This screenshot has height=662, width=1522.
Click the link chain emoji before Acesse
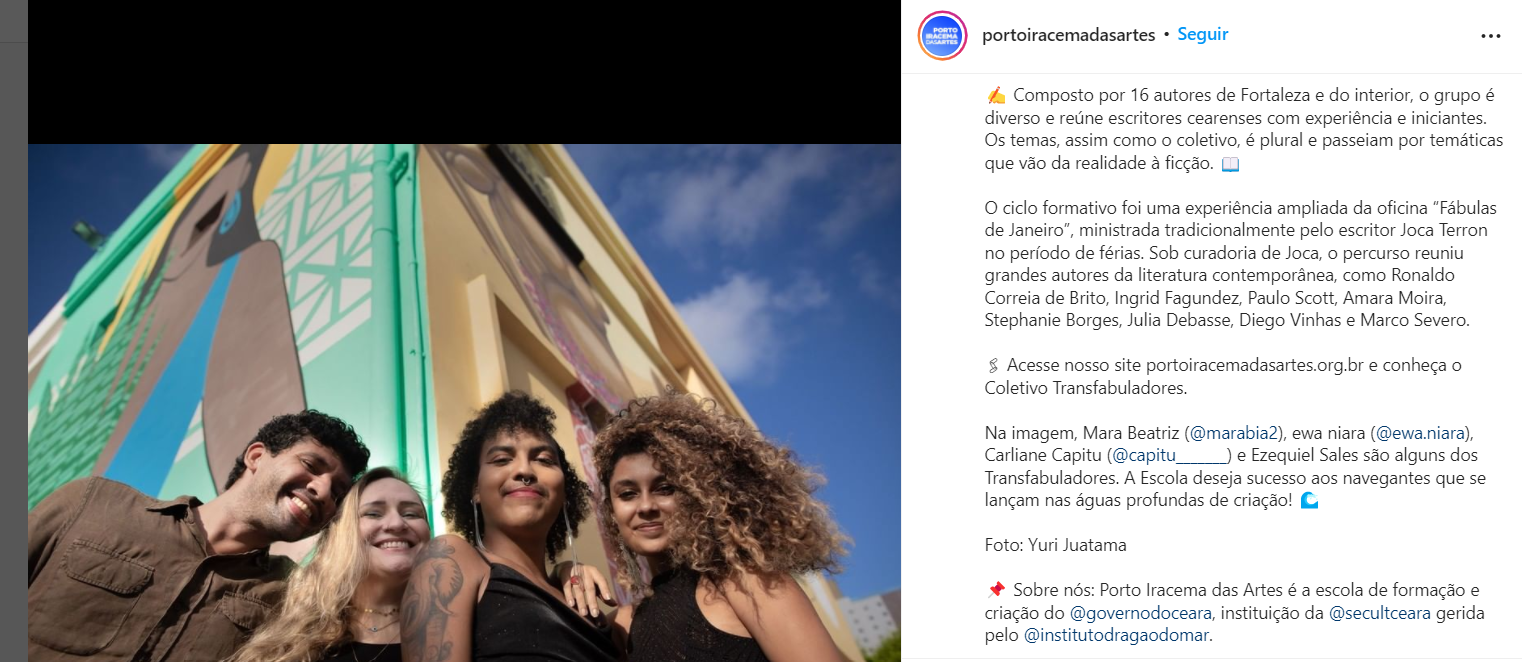pyautogui.click(x=993, y=365)
